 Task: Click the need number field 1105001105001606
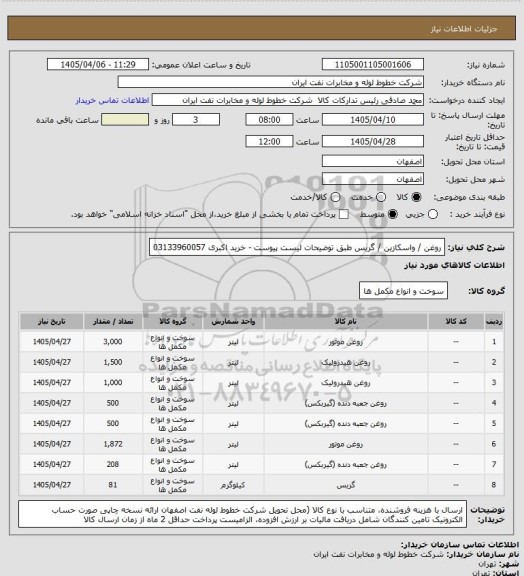[373, 64]
